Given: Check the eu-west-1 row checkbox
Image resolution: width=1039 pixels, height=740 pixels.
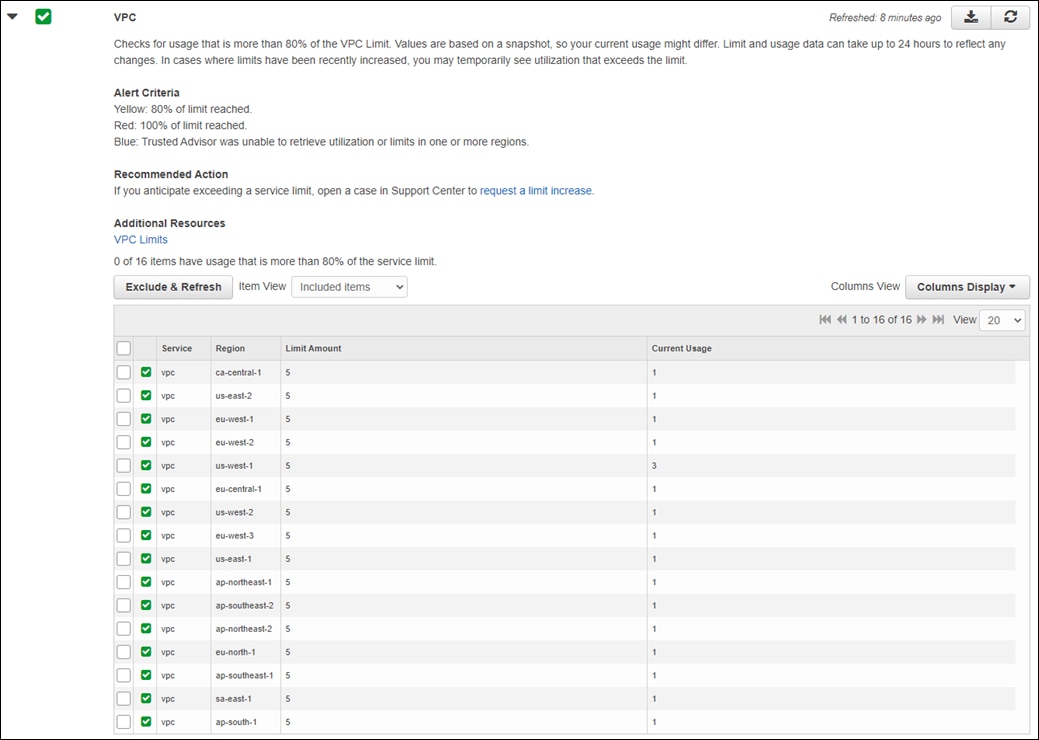Looking at the screenshot, I should (x=124, y=419).
